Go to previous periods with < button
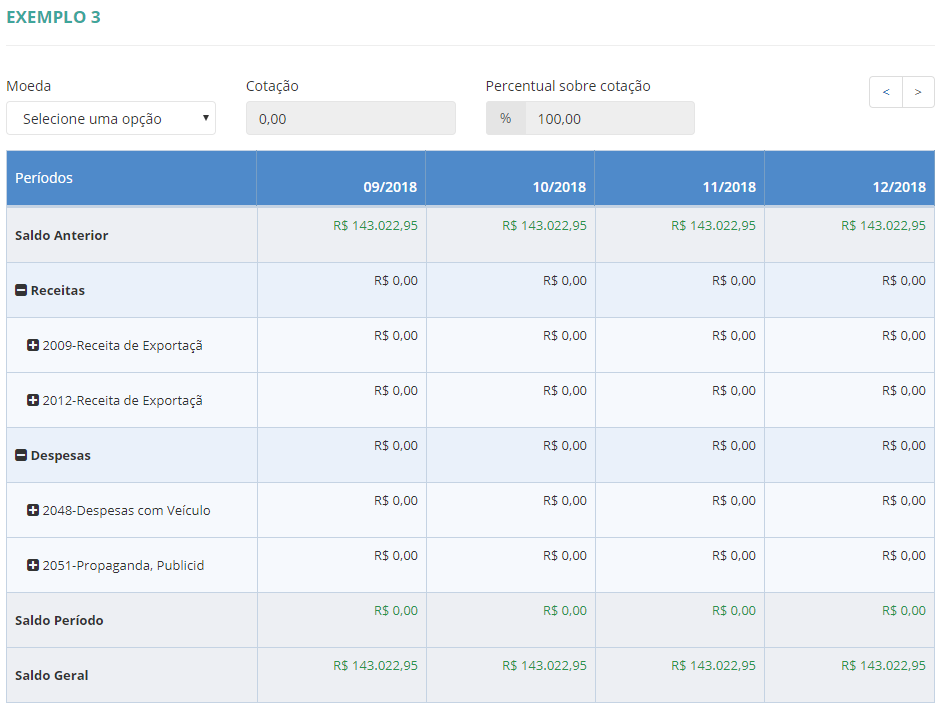 (886, 92)
